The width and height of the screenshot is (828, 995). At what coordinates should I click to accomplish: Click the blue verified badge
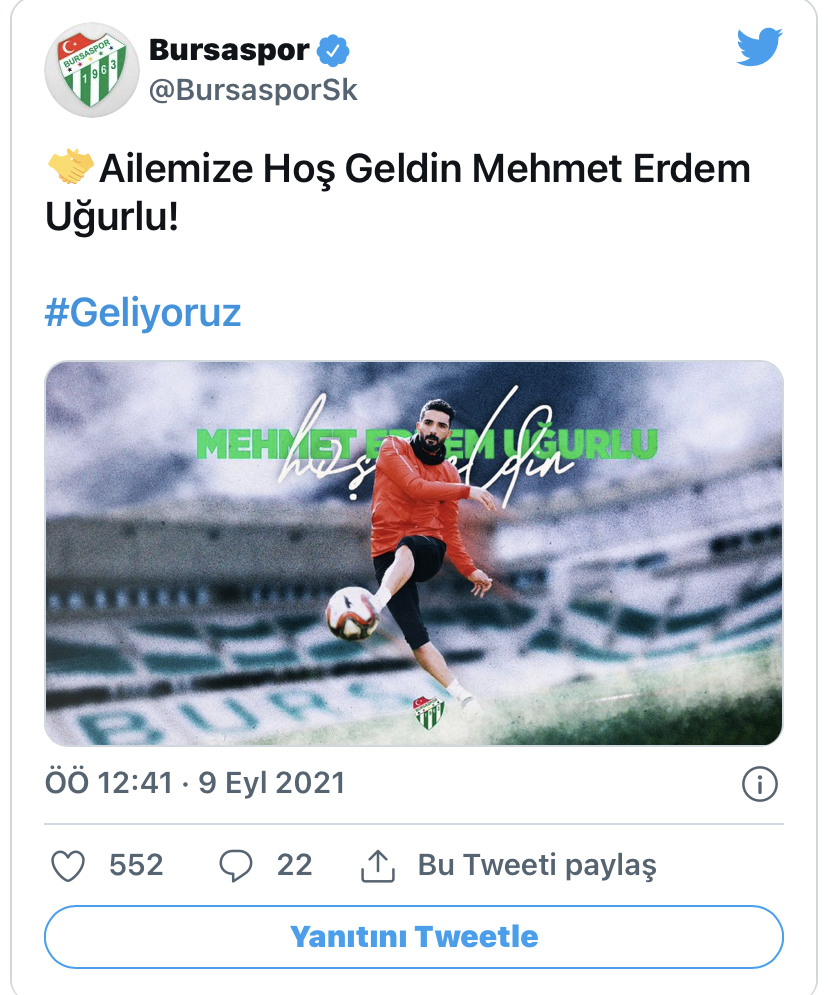coord(333,51)
